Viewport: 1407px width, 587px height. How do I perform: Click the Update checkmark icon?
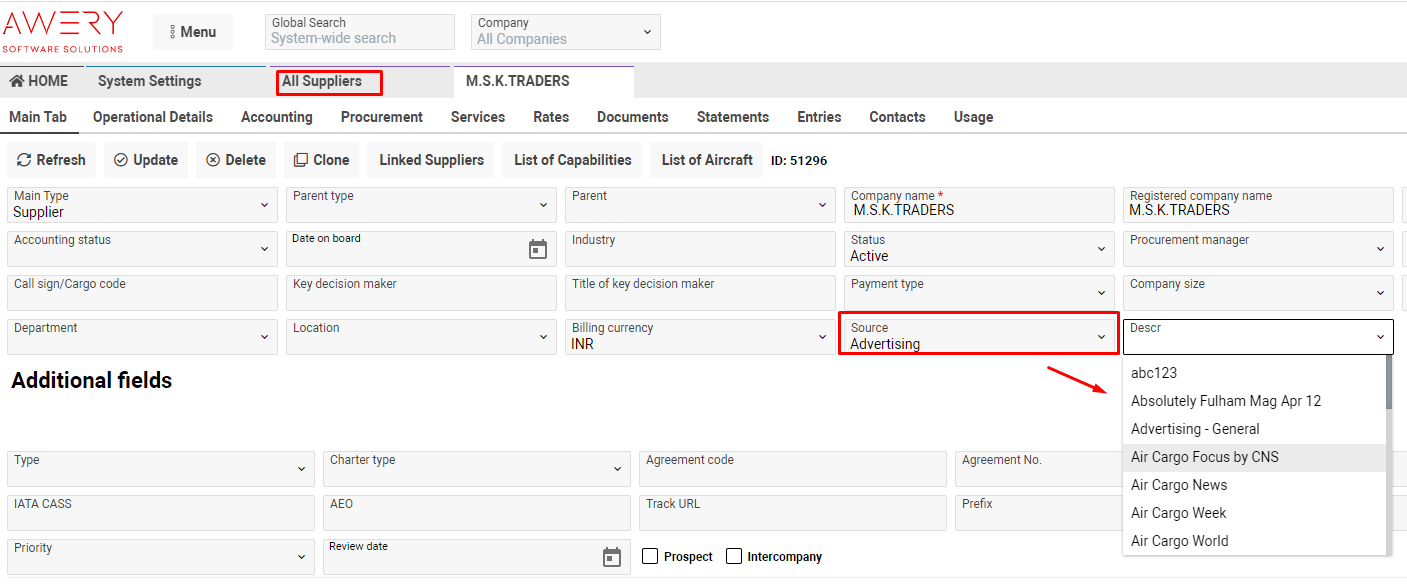coord(121,160)
